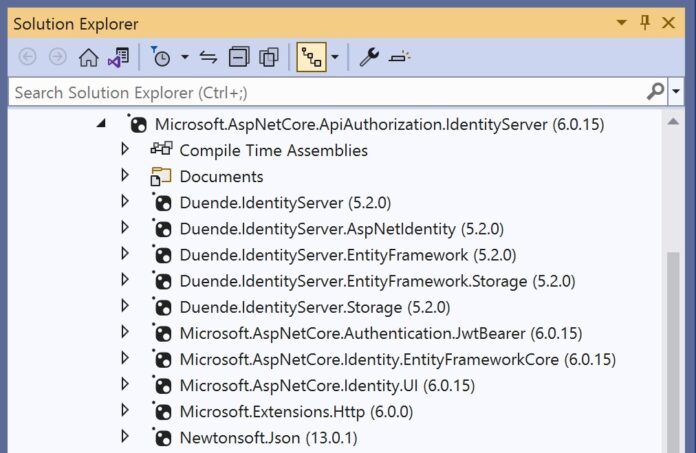Toggle the highlighted view nesting button

tap(310, 57)
